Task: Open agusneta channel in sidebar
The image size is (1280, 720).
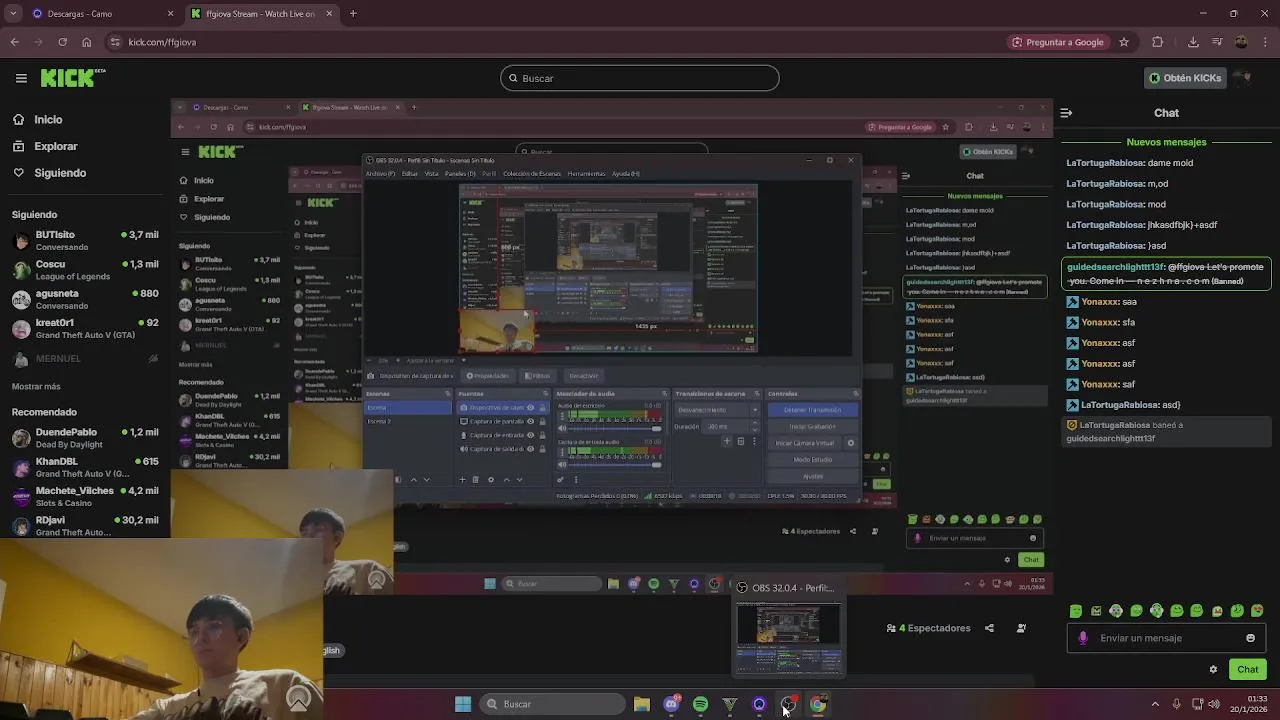Action: [85, 300]
